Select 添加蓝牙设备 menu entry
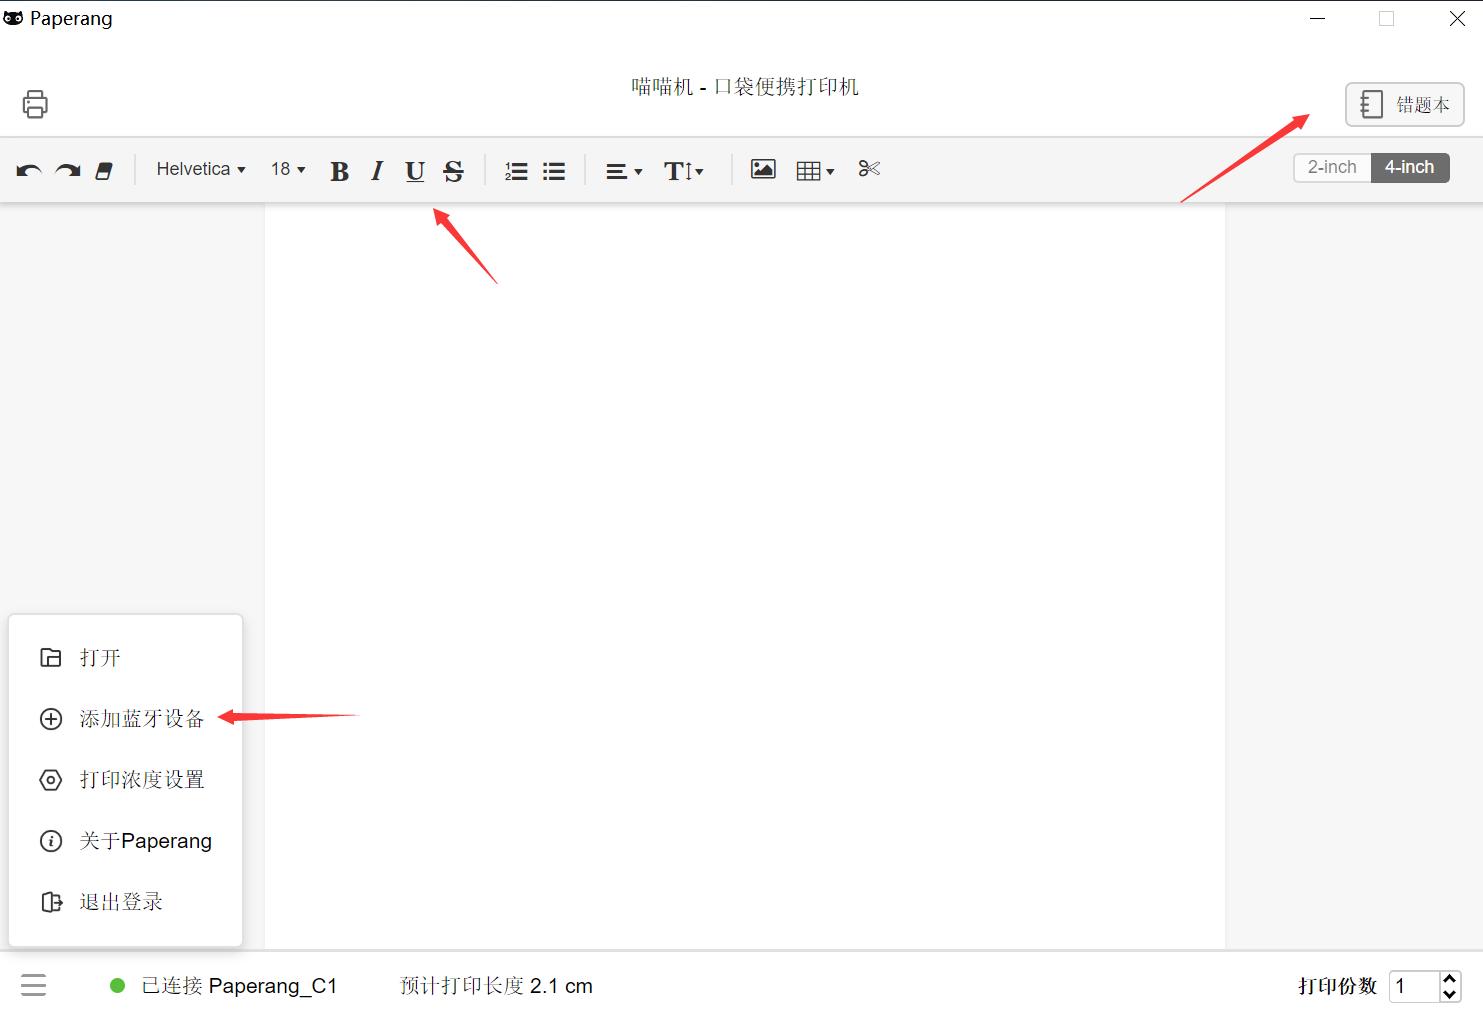The width and height of the screenshot is (1483, 1013). click(126, 718)
